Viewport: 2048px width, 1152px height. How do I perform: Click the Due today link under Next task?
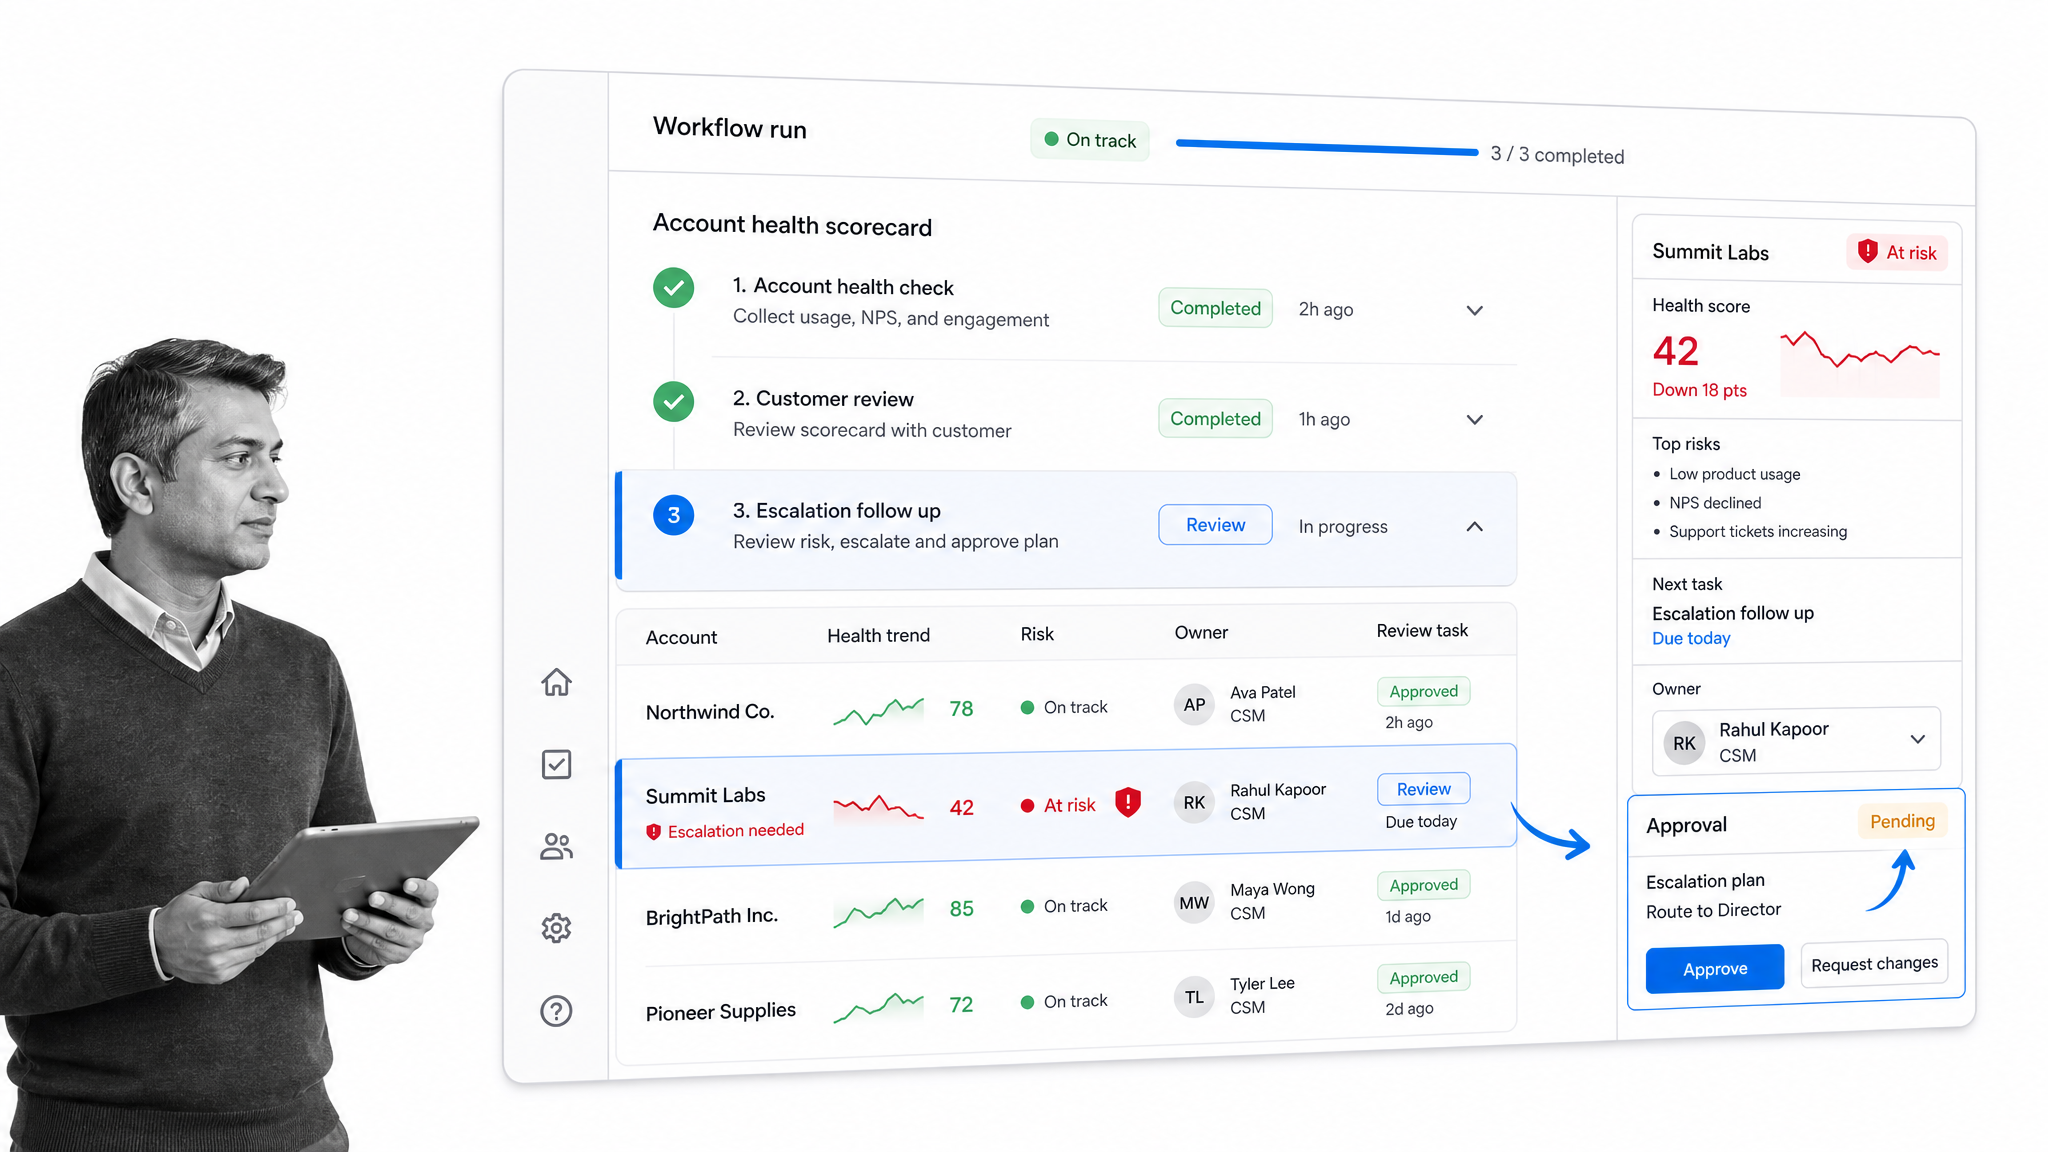point(1691,638)
